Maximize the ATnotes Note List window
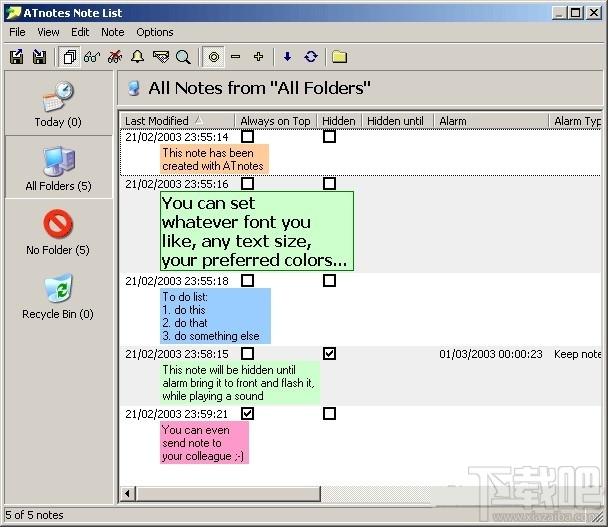The width and height of the screenshot is (608, 527). click(576, 13)
